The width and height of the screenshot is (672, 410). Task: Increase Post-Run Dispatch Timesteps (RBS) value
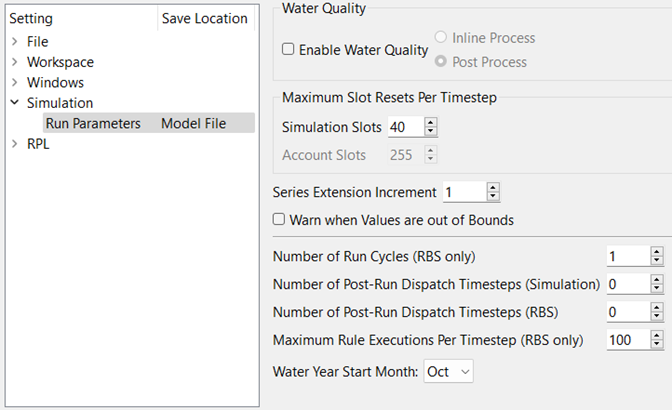656,307
